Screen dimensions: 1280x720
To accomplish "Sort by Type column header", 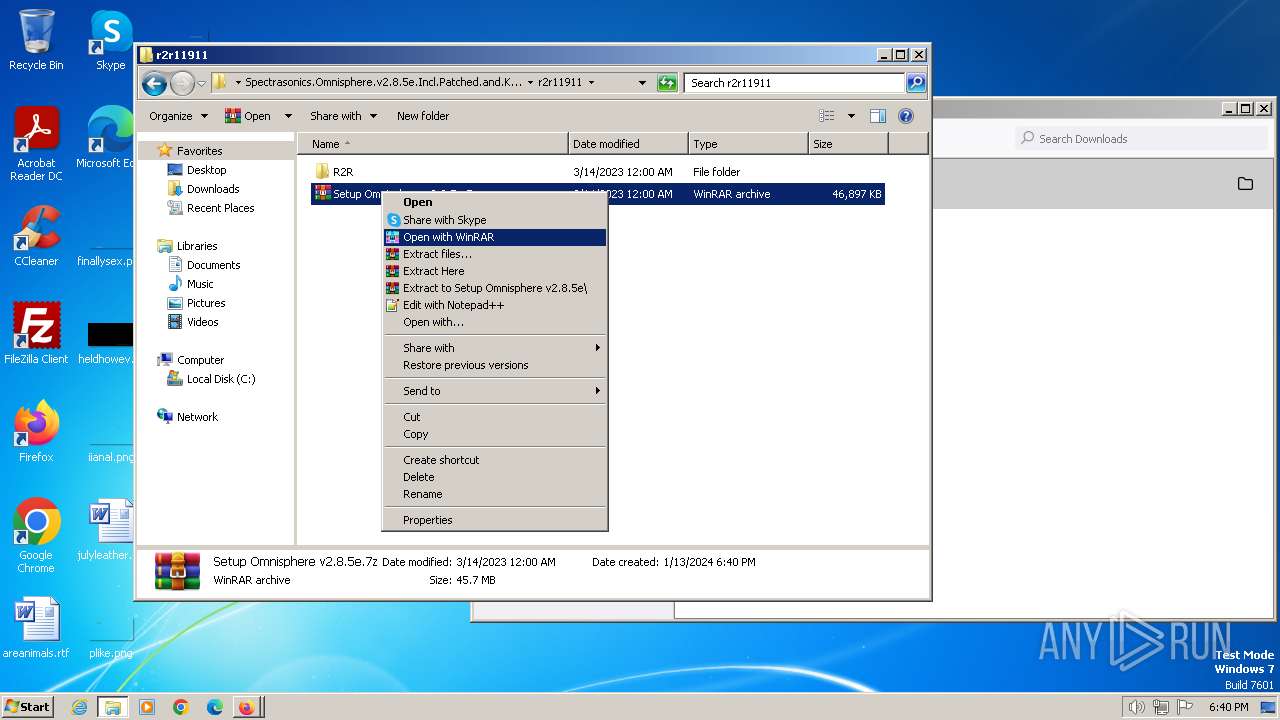I will [748, 144].
